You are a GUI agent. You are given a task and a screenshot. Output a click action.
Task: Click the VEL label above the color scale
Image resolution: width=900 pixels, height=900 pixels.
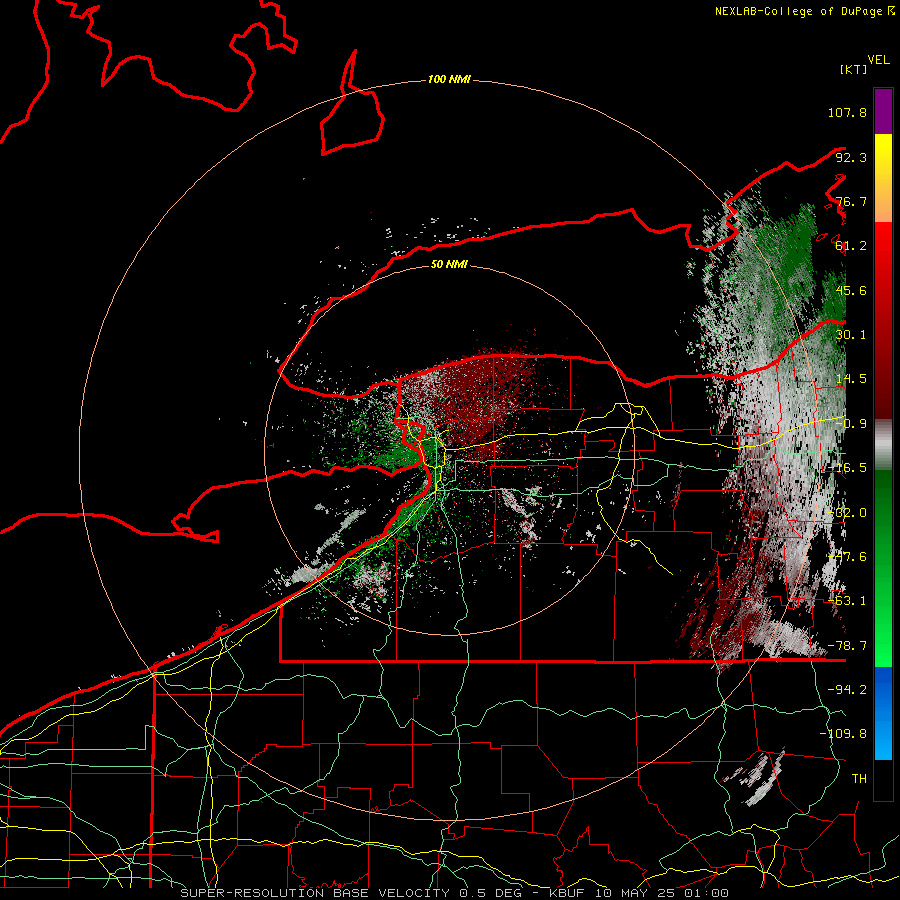(878, 60)
